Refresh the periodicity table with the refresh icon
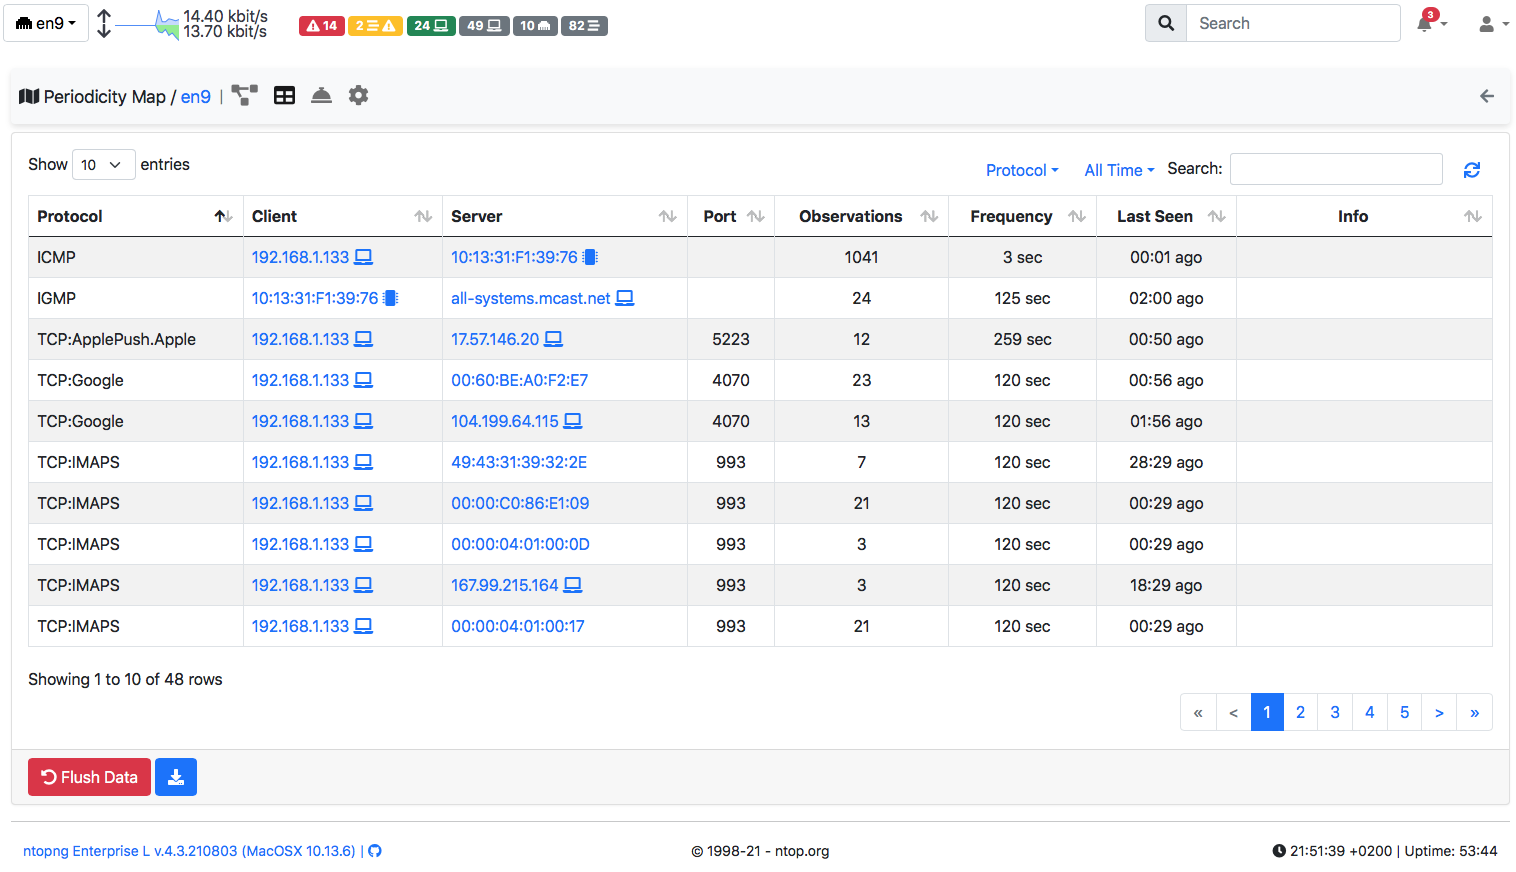The image size is (1516, 872). pos(1471,169)
